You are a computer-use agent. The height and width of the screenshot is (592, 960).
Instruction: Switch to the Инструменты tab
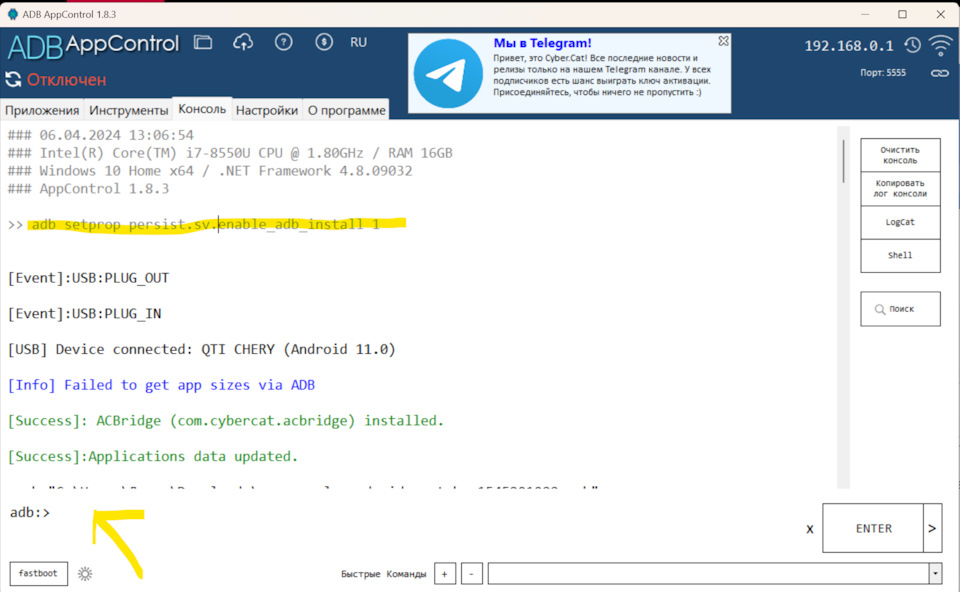click(129, 110)
